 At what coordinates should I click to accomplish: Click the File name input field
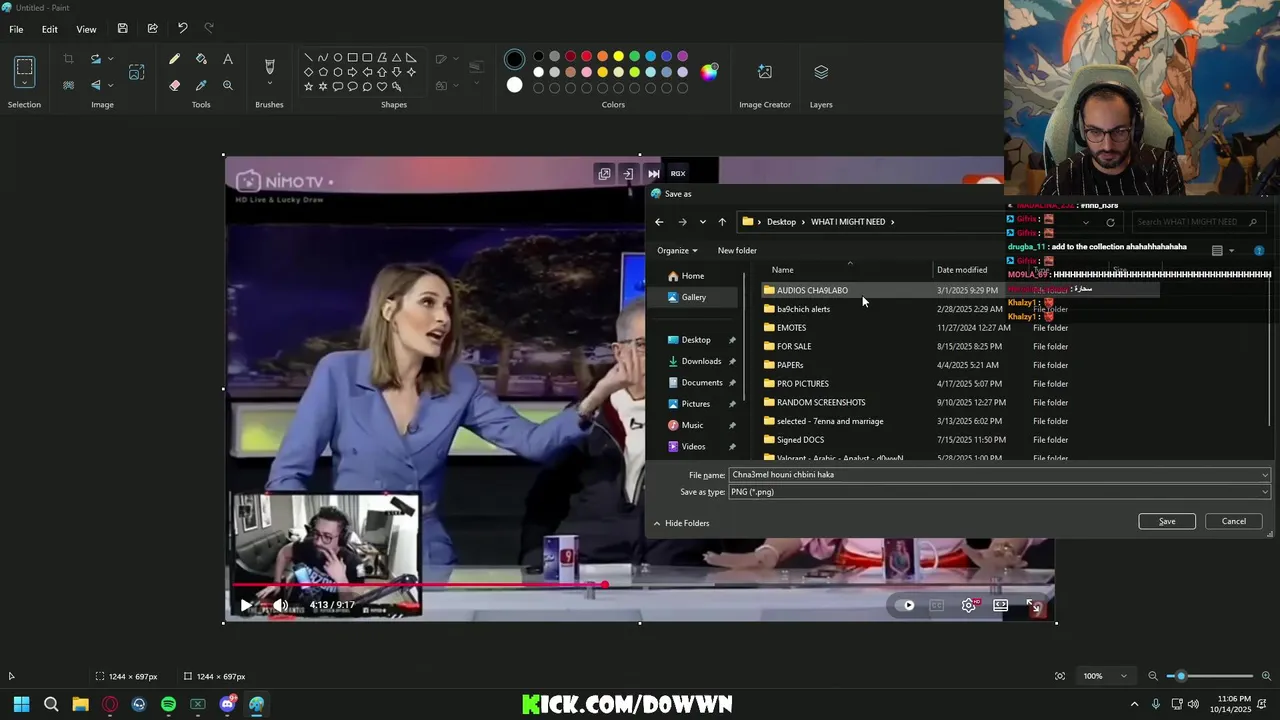pyautogui.click(x=995, y=475)
